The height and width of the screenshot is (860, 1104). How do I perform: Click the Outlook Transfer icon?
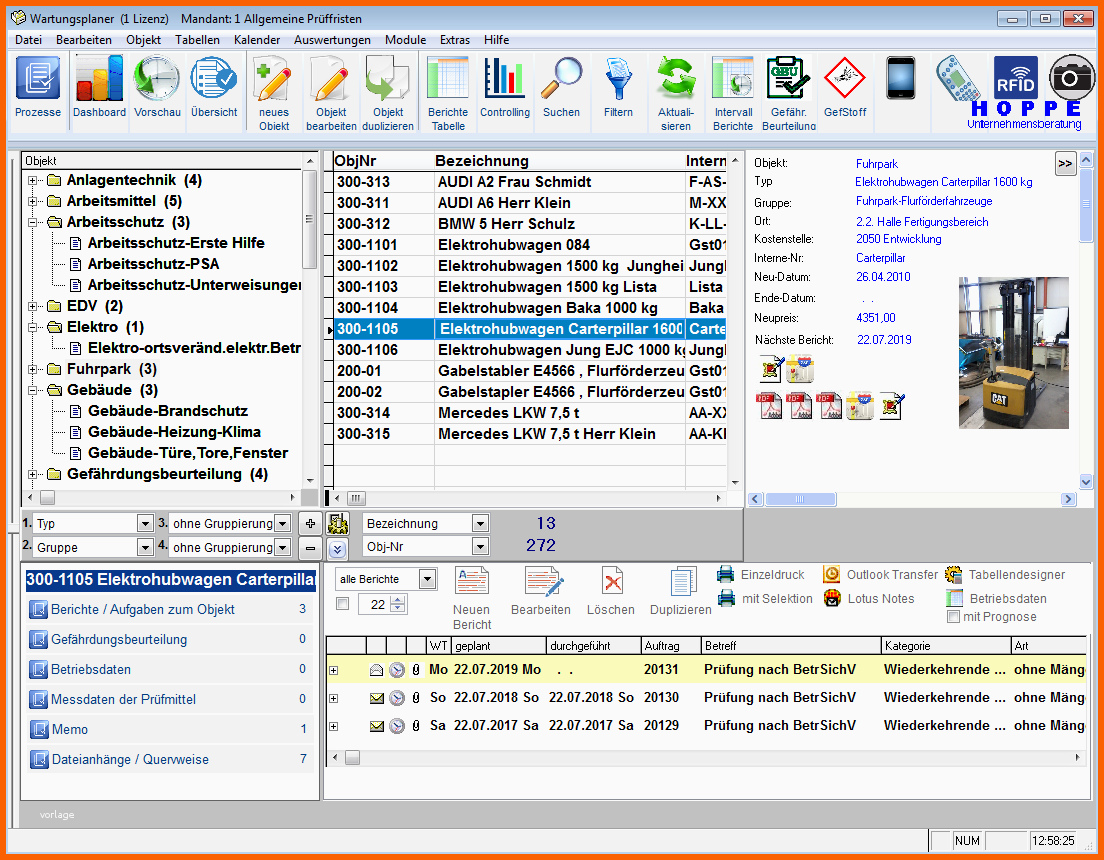click(832, 575)
